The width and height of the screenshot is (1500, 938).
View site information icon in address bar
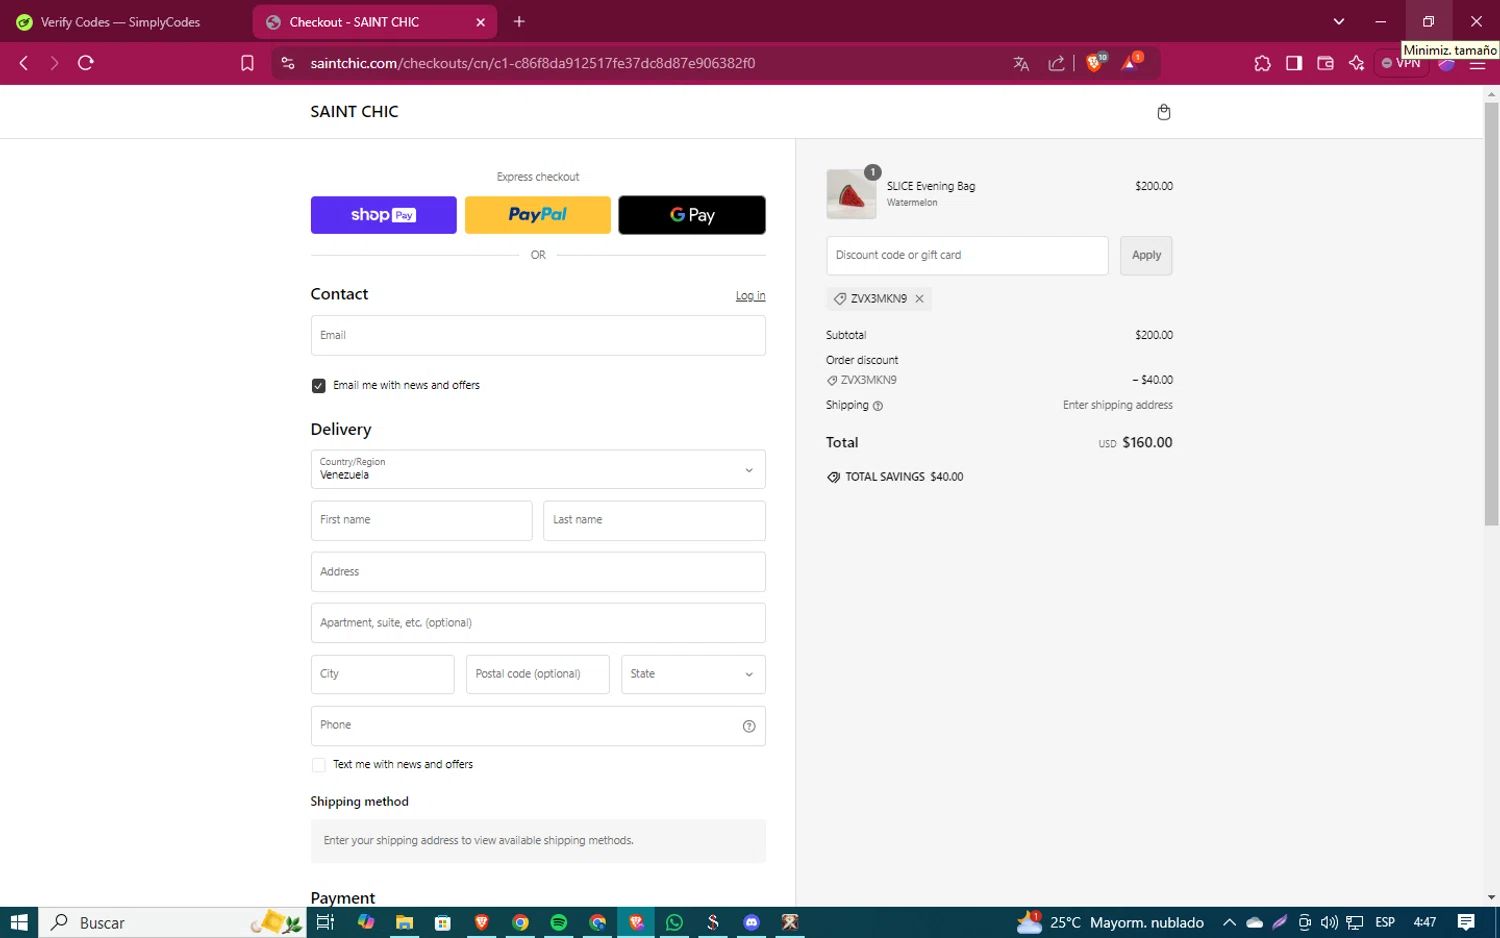288,63
